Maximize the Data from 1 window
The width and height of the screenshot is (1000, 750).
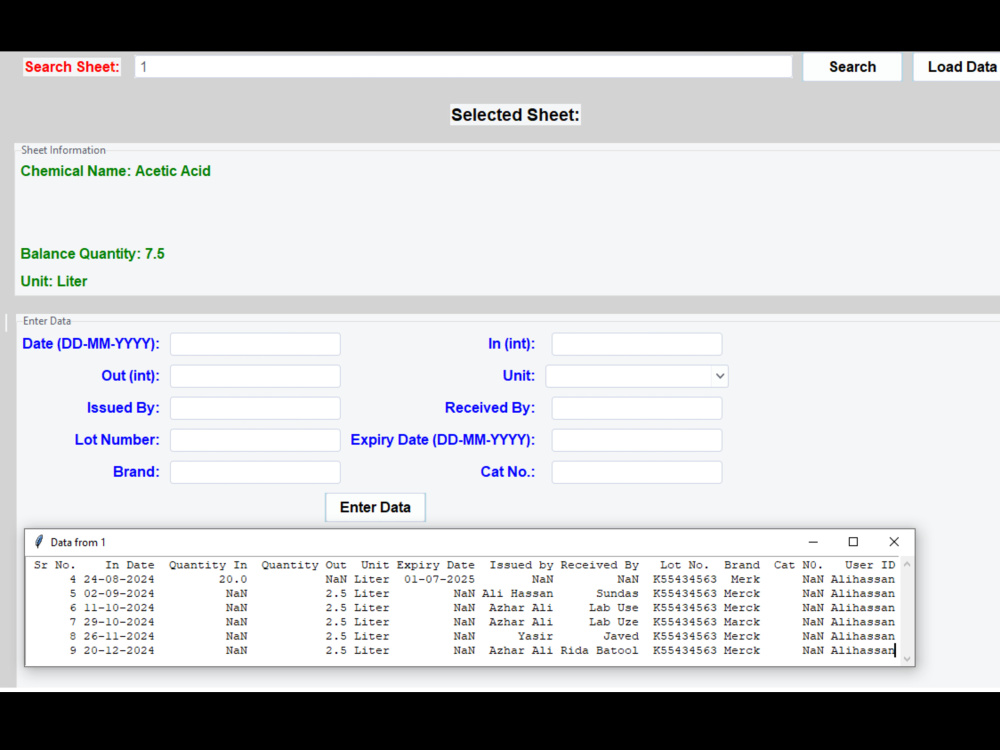point(853,542)
